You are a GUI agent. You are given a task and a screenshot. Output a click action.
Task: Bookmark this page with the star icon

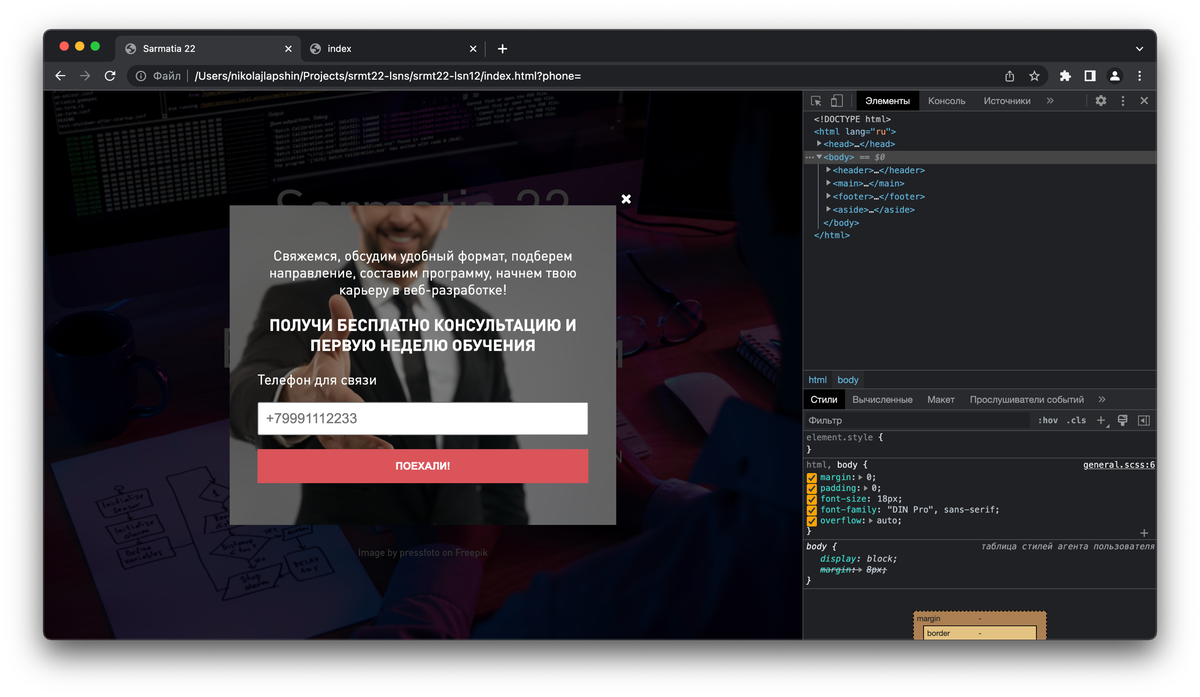(1035, 76)
